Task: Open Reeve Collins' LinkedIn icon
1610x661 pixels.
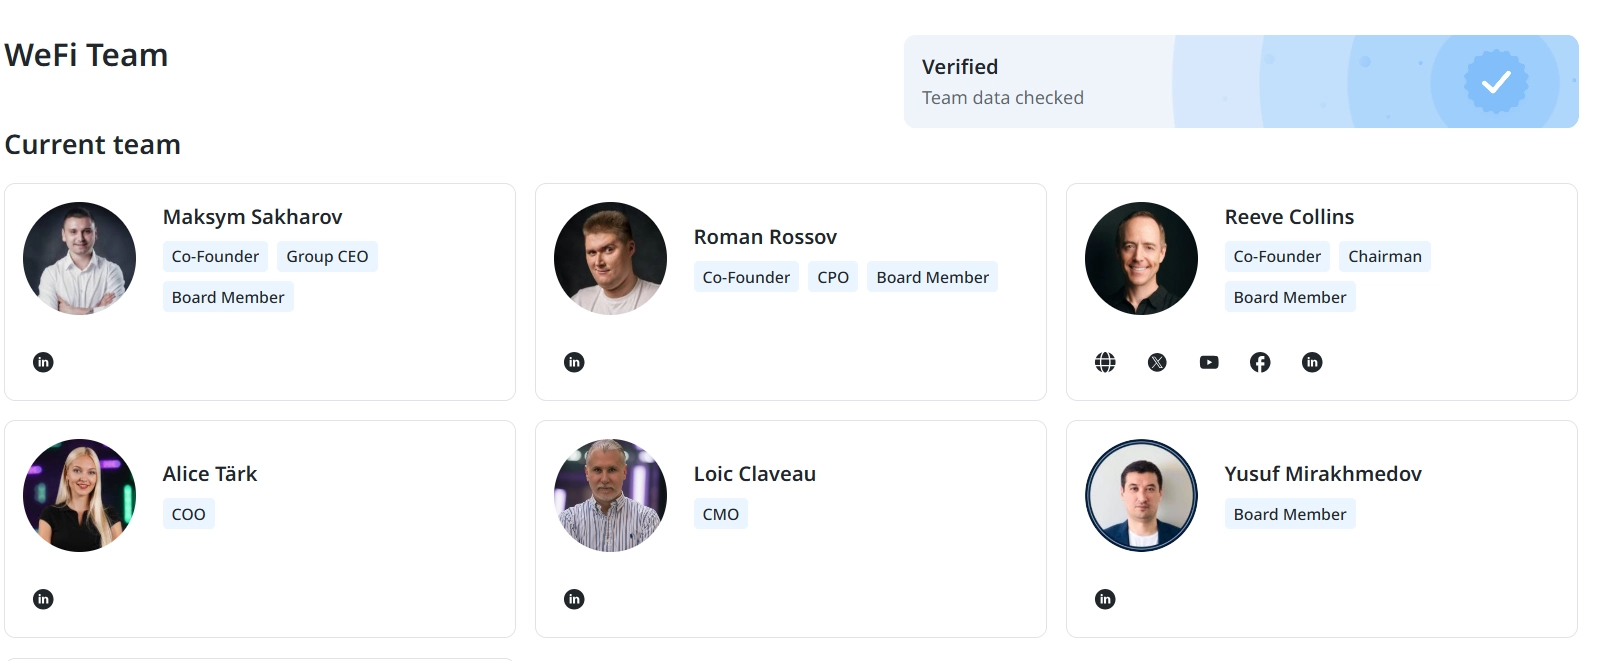Action: click(x=1312, y=362)
